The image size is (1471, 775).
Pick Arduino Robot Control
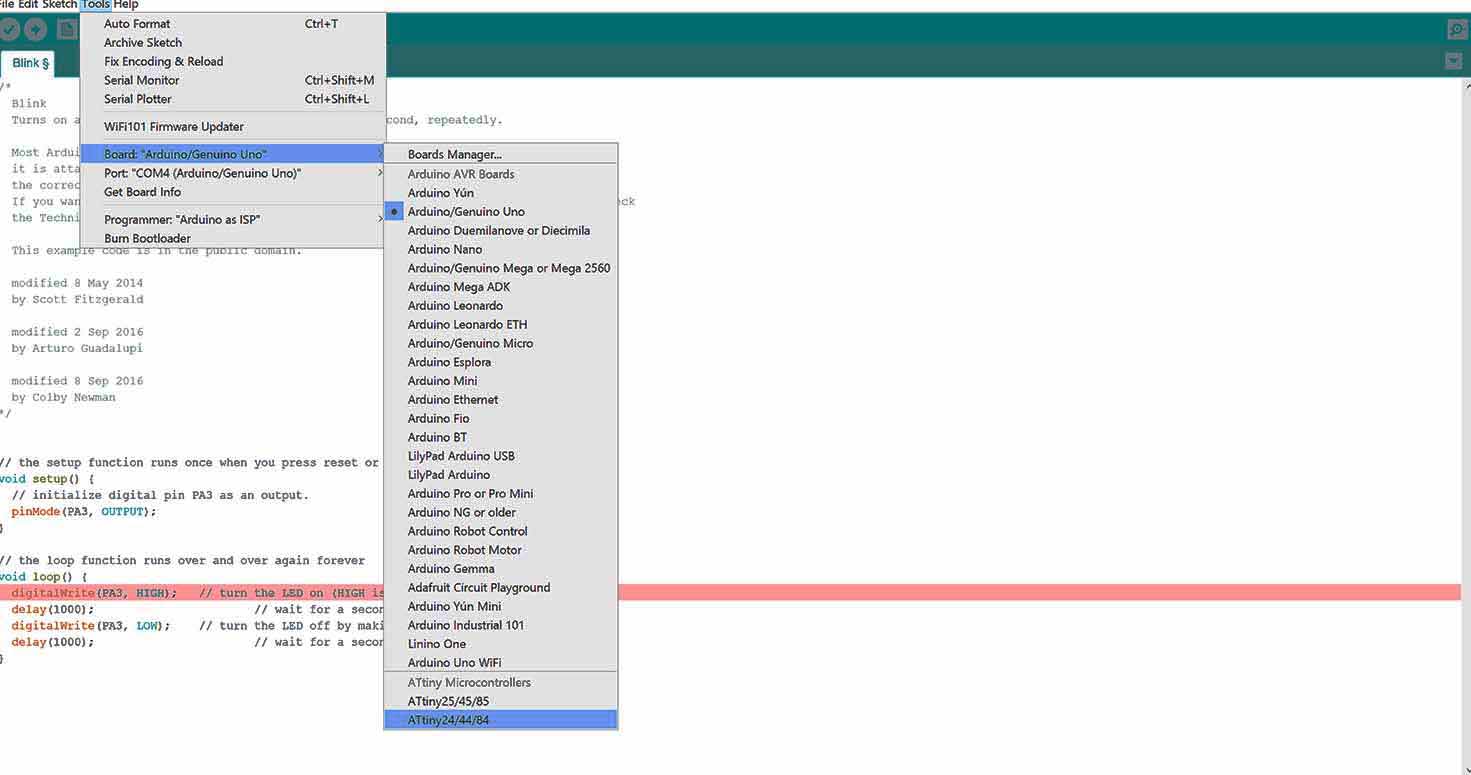pos(501,532)
